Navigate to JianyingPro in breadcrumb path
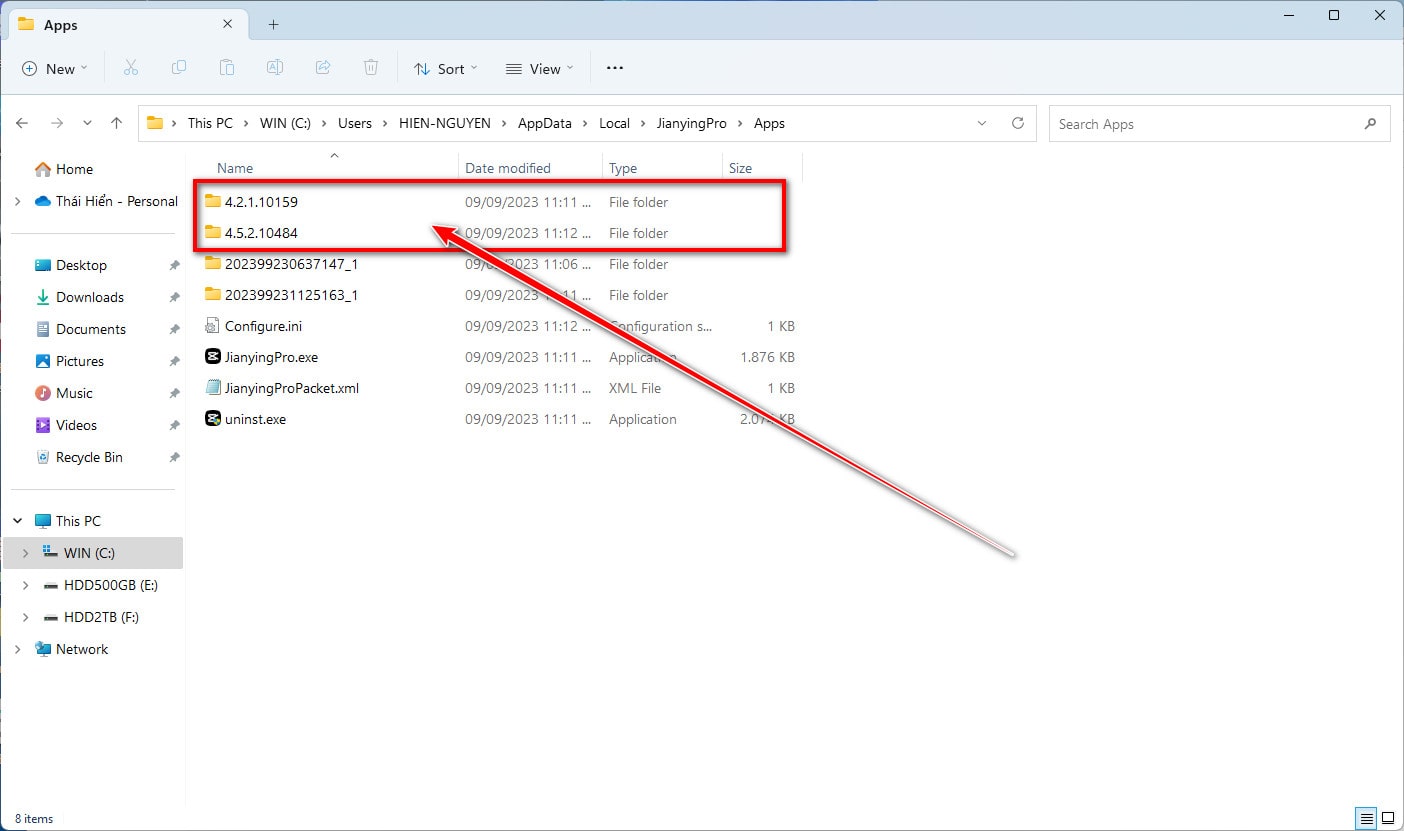 (692, 123)
